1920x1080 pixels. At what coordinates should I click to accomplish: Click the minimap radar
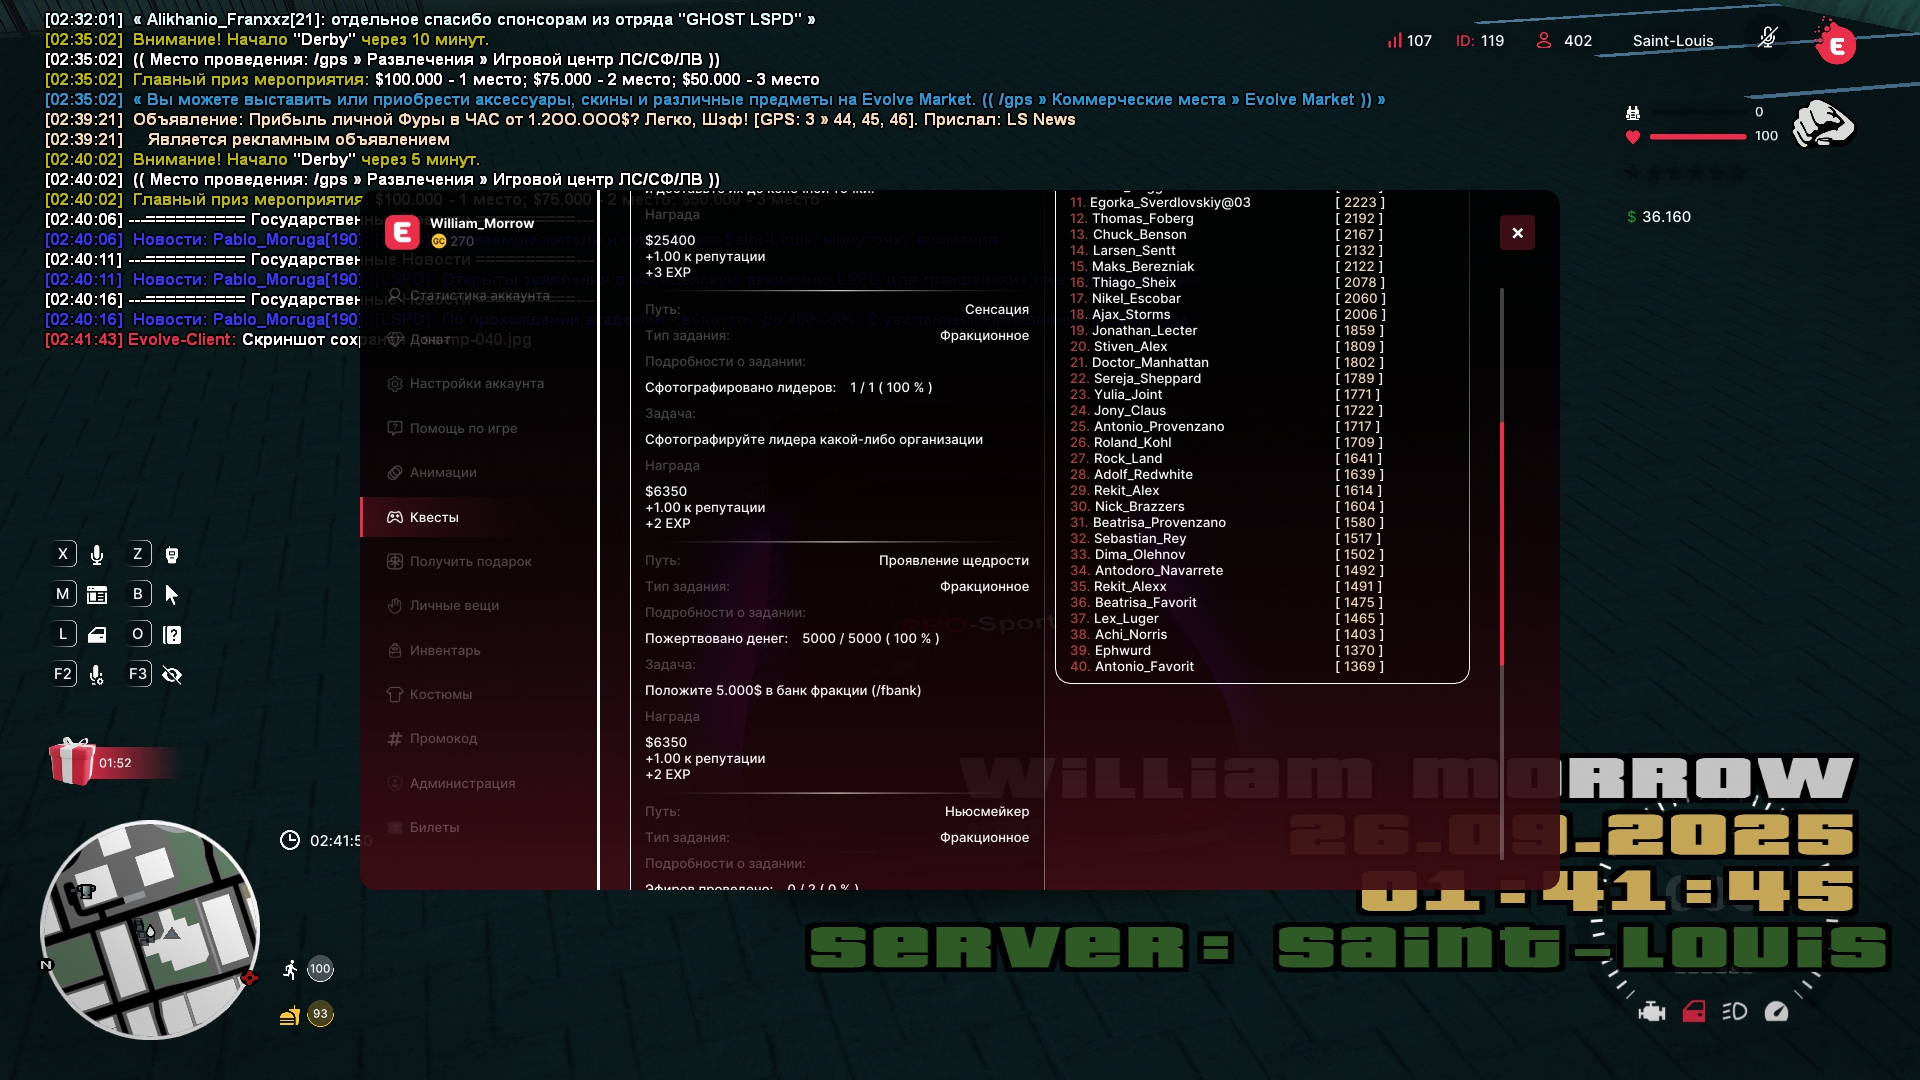click(x=150, y=930)
